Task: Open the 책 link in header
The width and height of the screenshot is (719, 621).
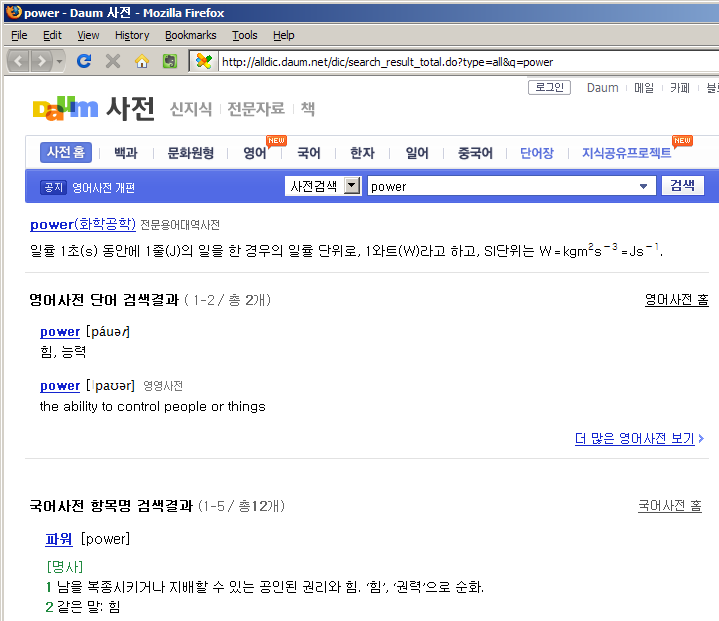Action: point(308,109)
